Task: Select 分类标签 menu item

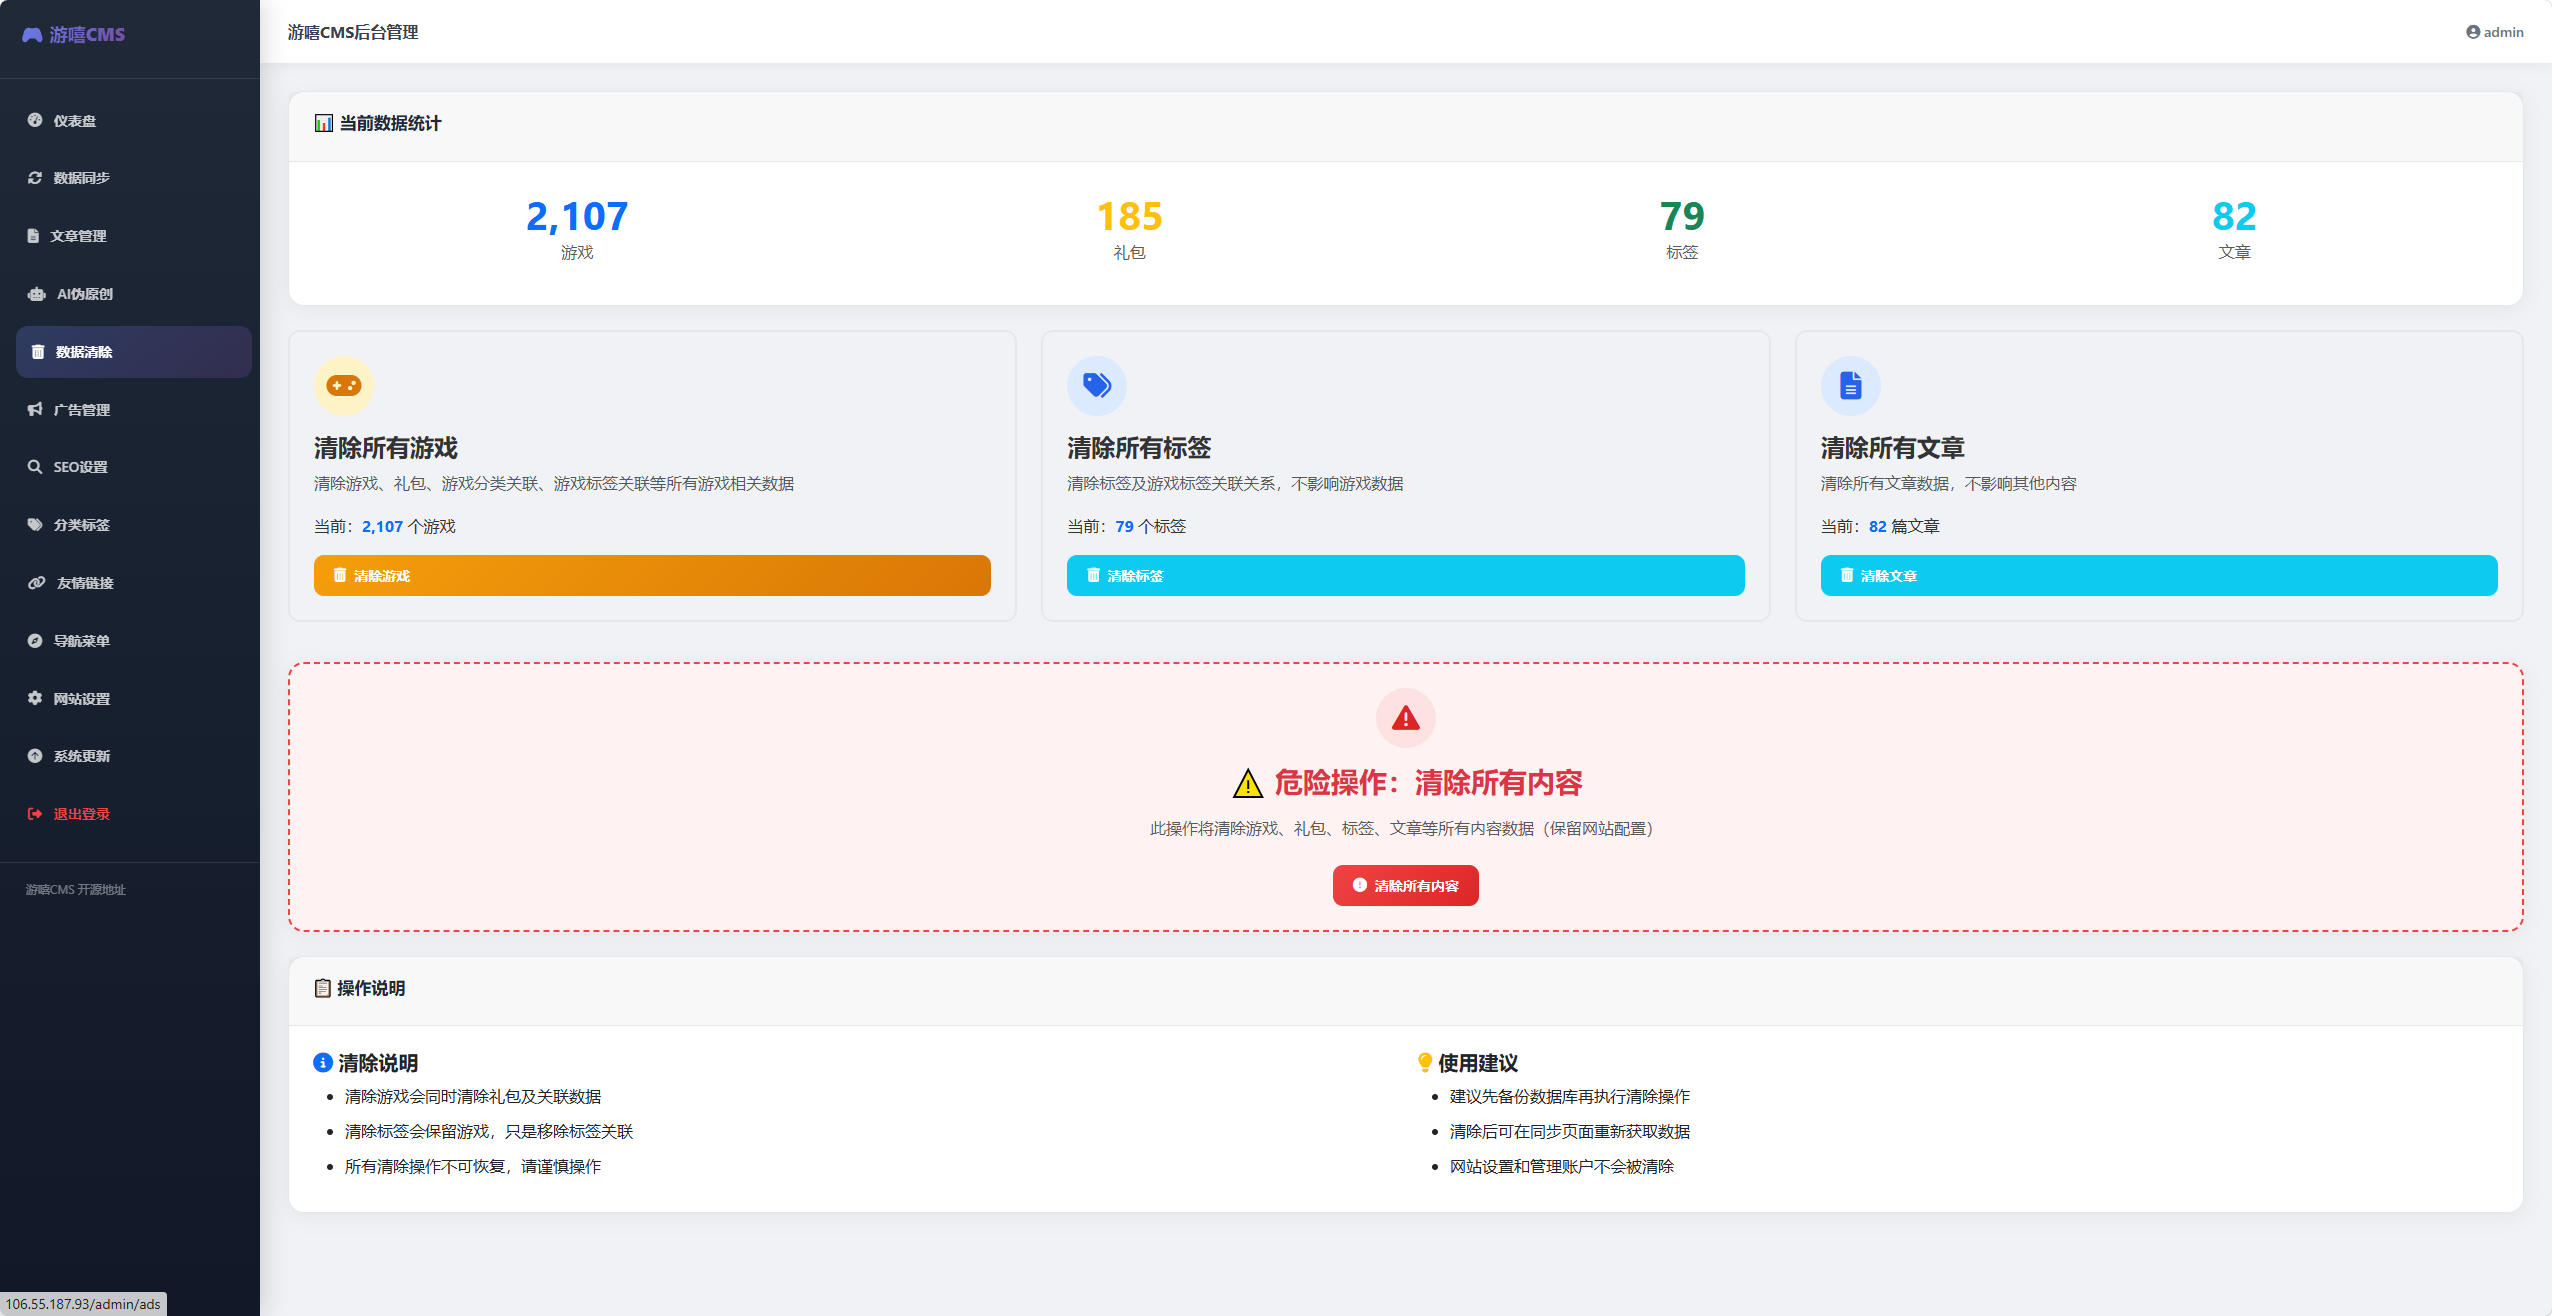Action: [x=134, y=525]
